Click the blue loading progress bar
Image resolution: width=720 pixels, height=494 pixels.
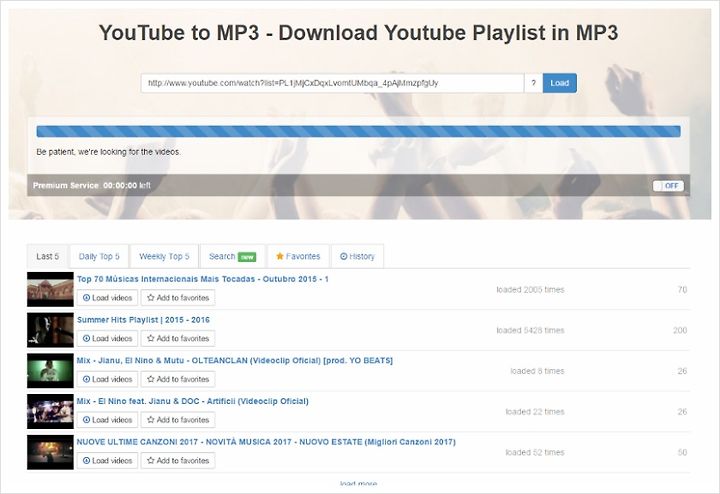click(358, 131)
